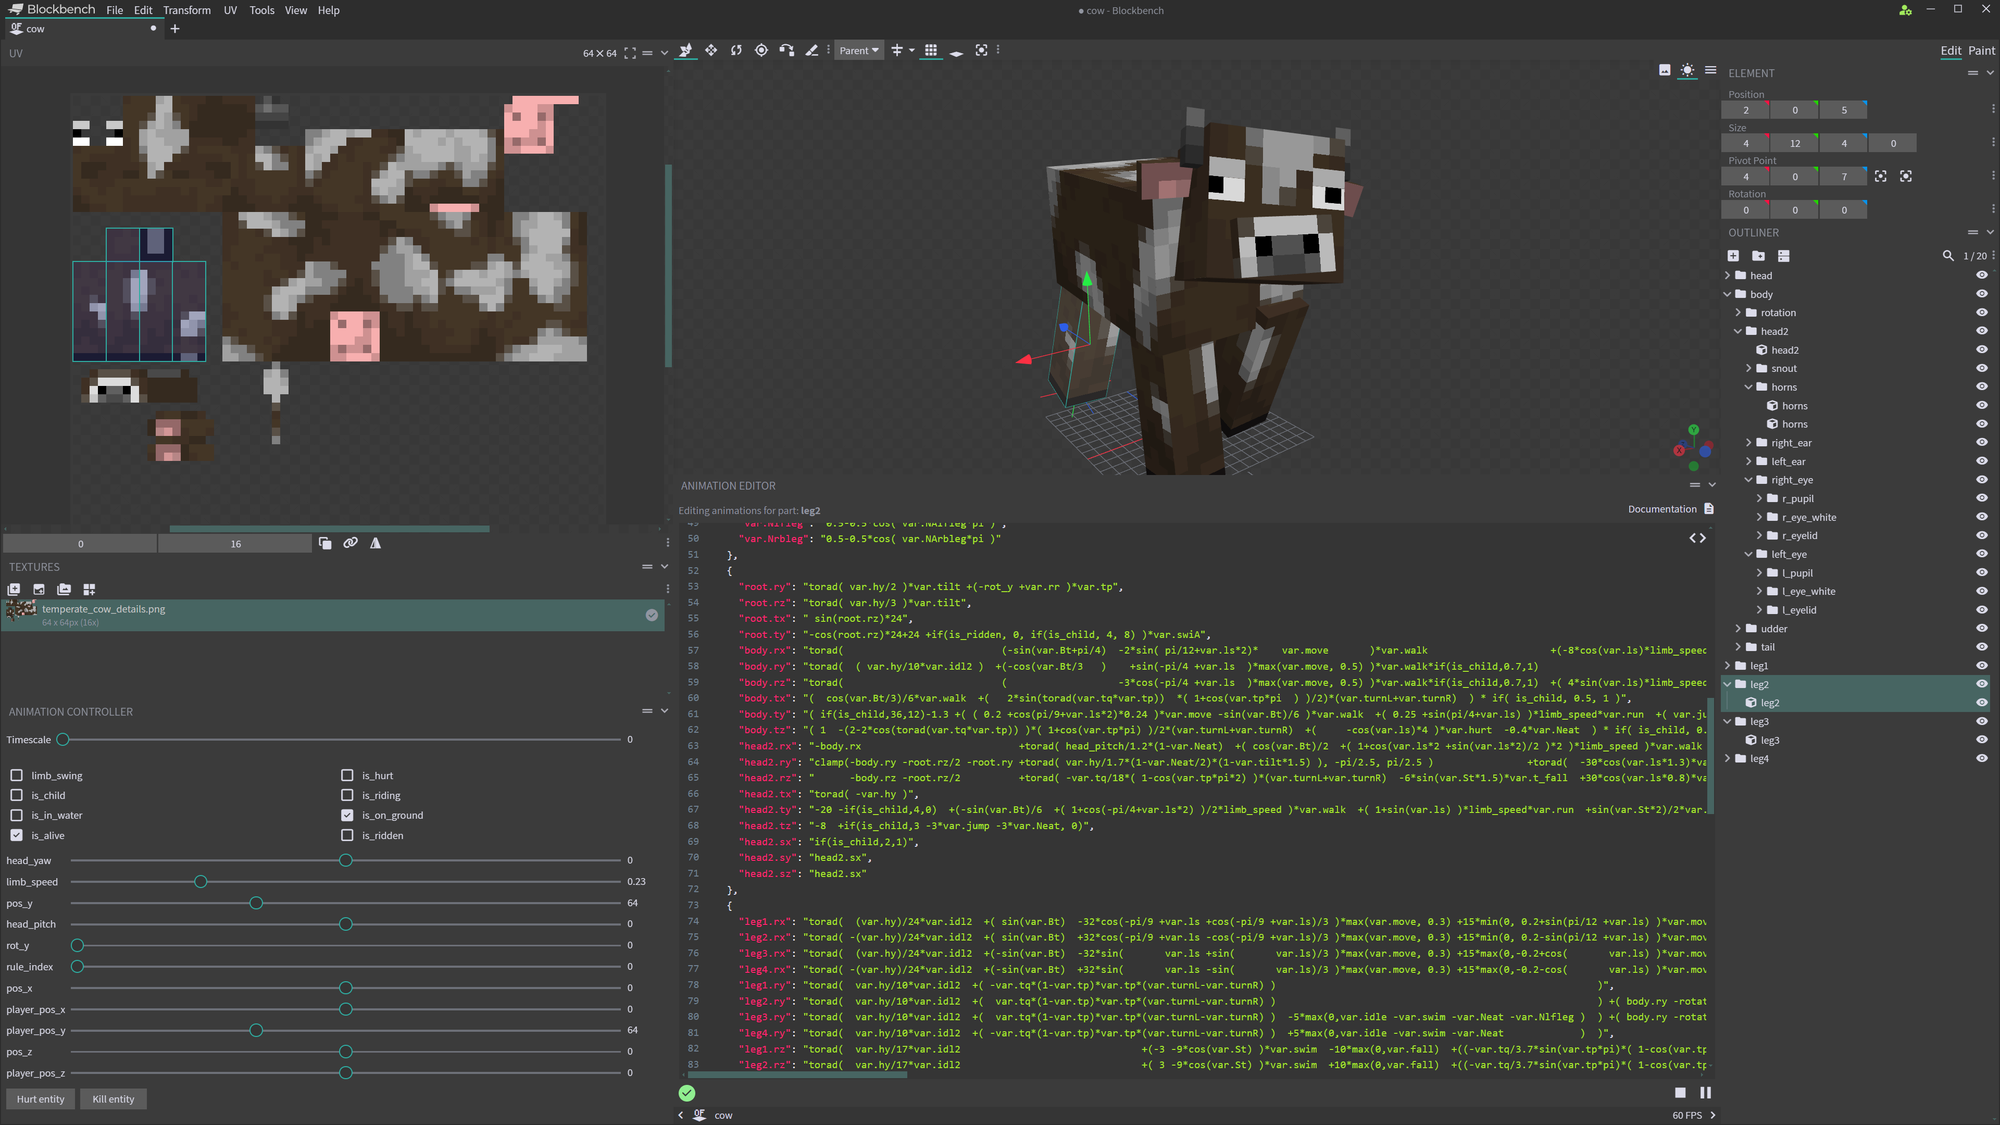Collapse the horns group
The image size is (2000, 1125).
click(1749, 387)
